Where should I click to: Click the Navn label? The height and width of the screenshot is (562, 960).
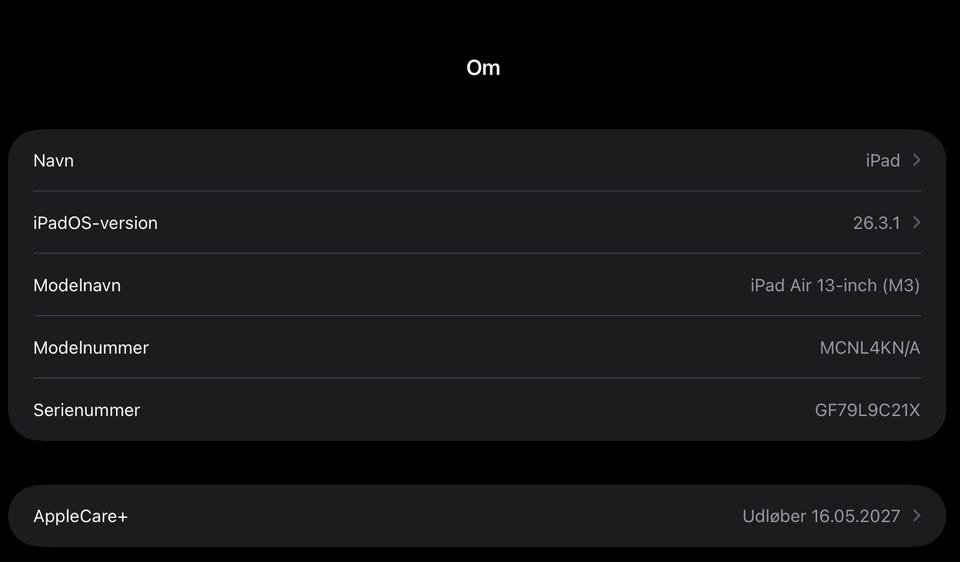pos(53,160)
